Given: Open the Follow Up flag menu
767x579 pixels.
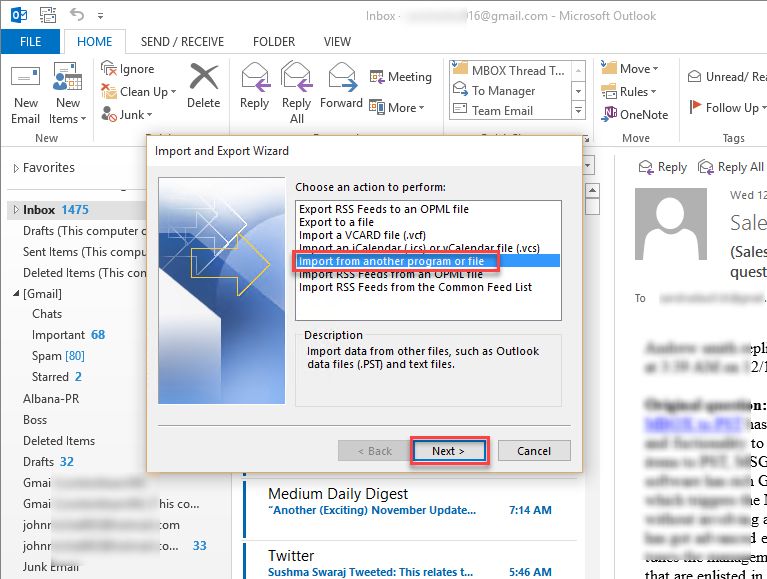Looking at the screenshot, I should pyautogui.click(x=728, y=107).
